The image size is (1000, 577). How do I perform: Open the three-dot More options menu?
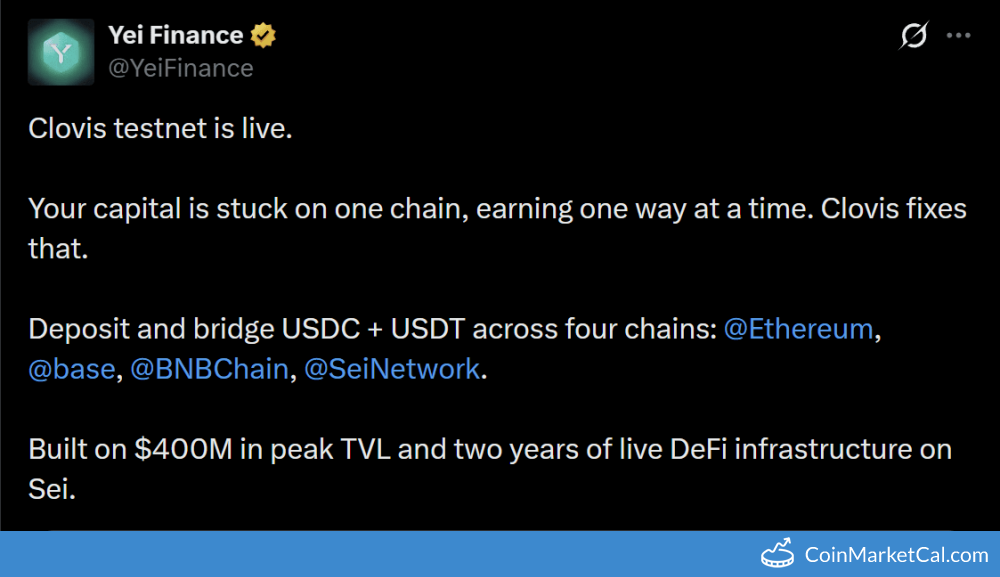click(x=959, y=36)
